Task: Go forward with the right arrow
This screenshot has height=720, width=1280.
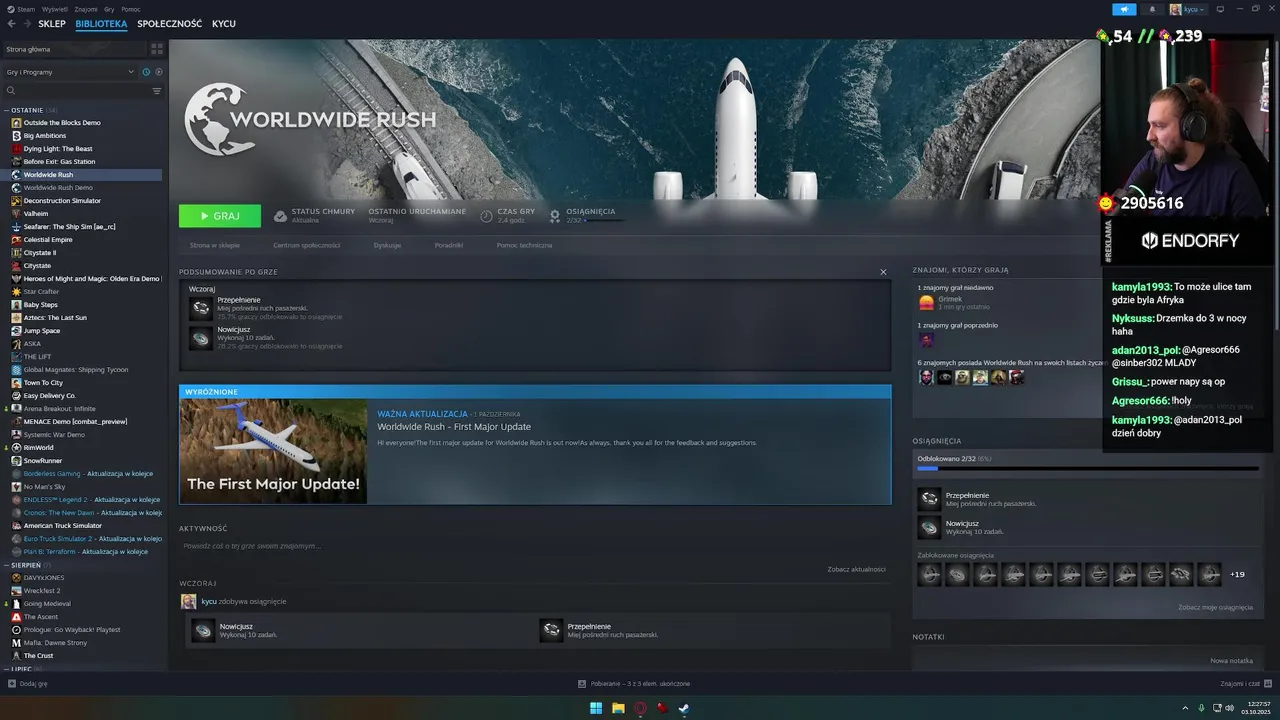Action: click(x=26, y=24)
